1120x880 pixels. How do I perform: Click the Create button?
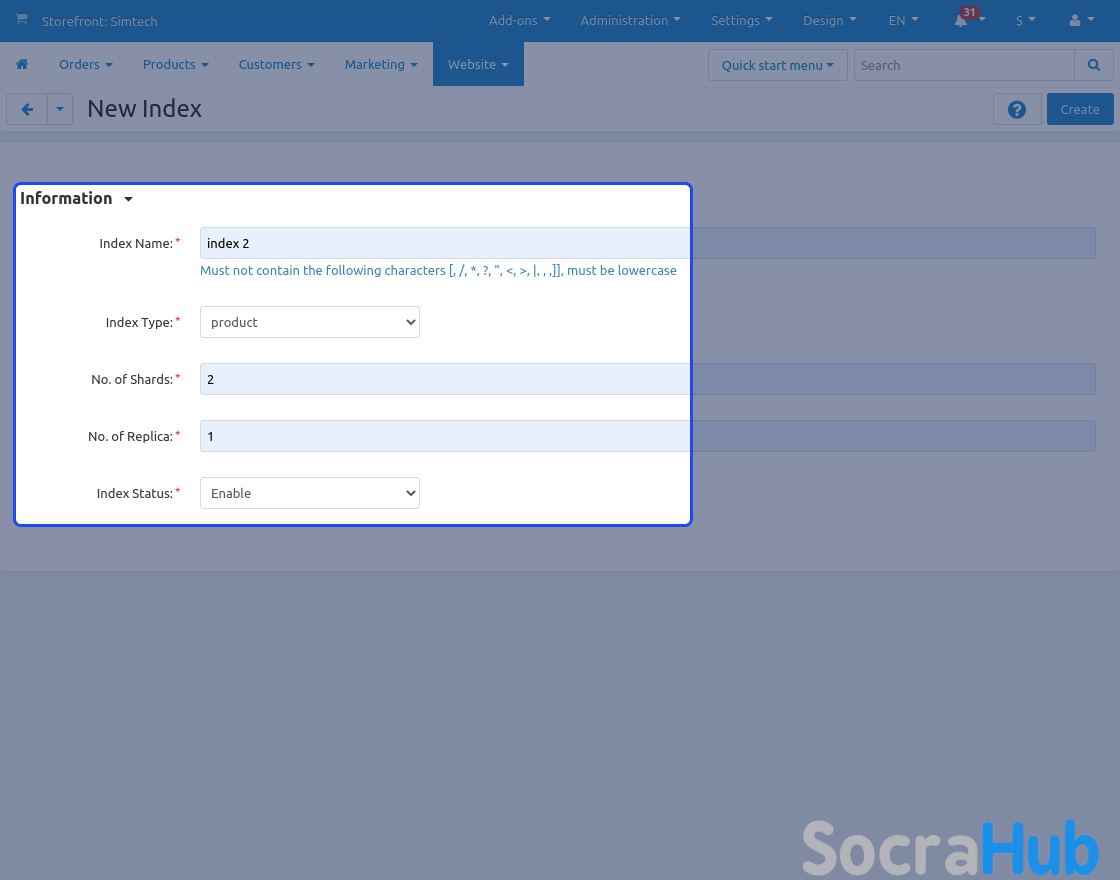pyautogui.click(x=1079, y=109)
